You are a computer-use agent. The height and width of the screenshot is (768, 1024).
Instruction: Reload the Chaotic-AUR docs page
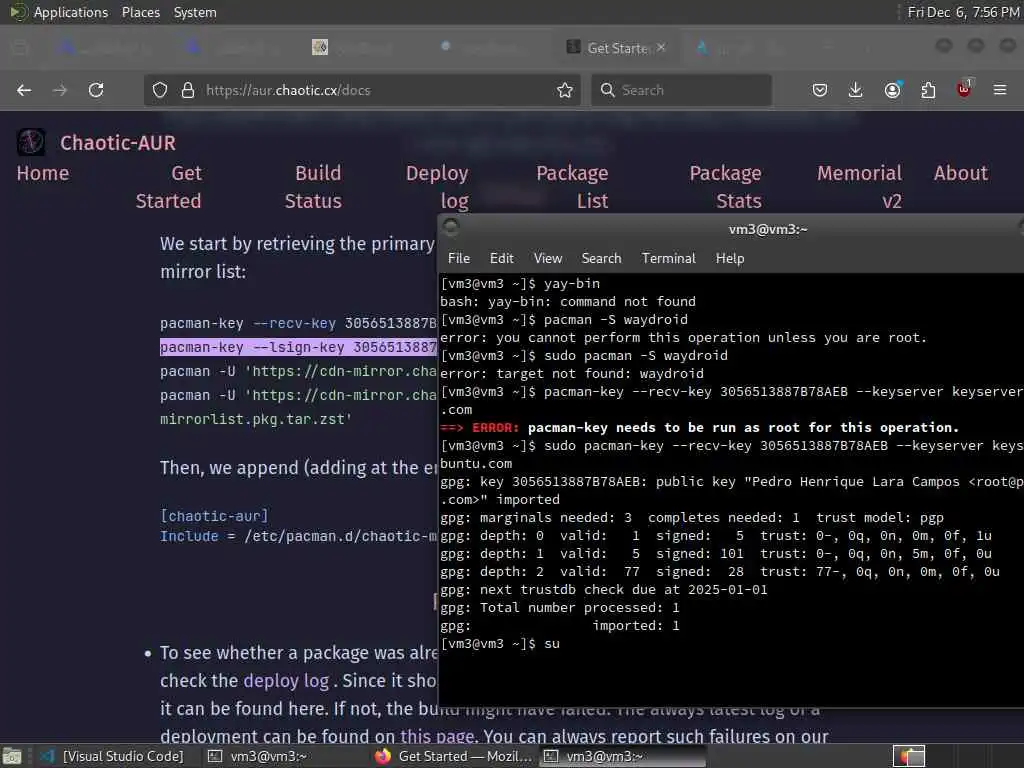click(96, 90)
